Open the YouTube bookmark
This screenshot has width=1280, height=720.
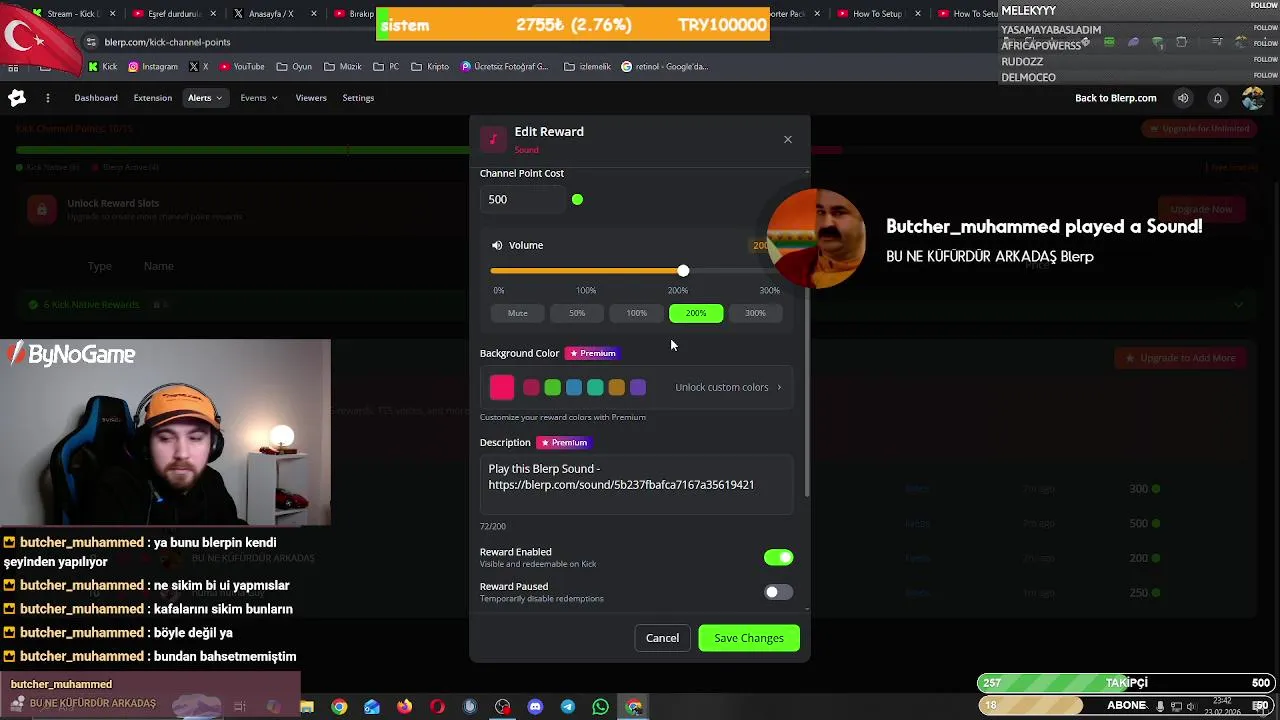(241, 67)
